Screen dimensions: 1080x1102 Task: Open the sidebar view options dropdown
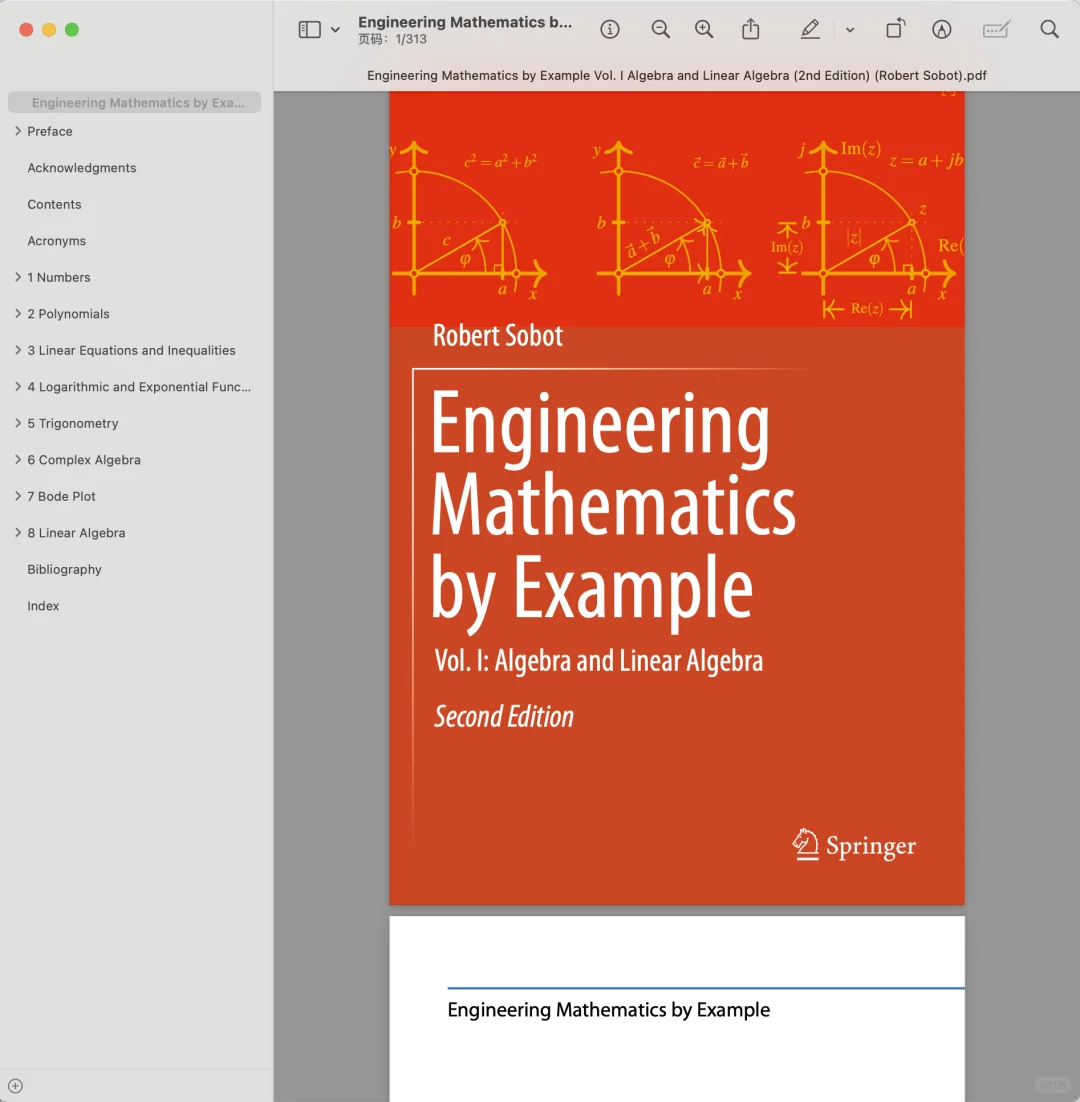tap(335, 30)
